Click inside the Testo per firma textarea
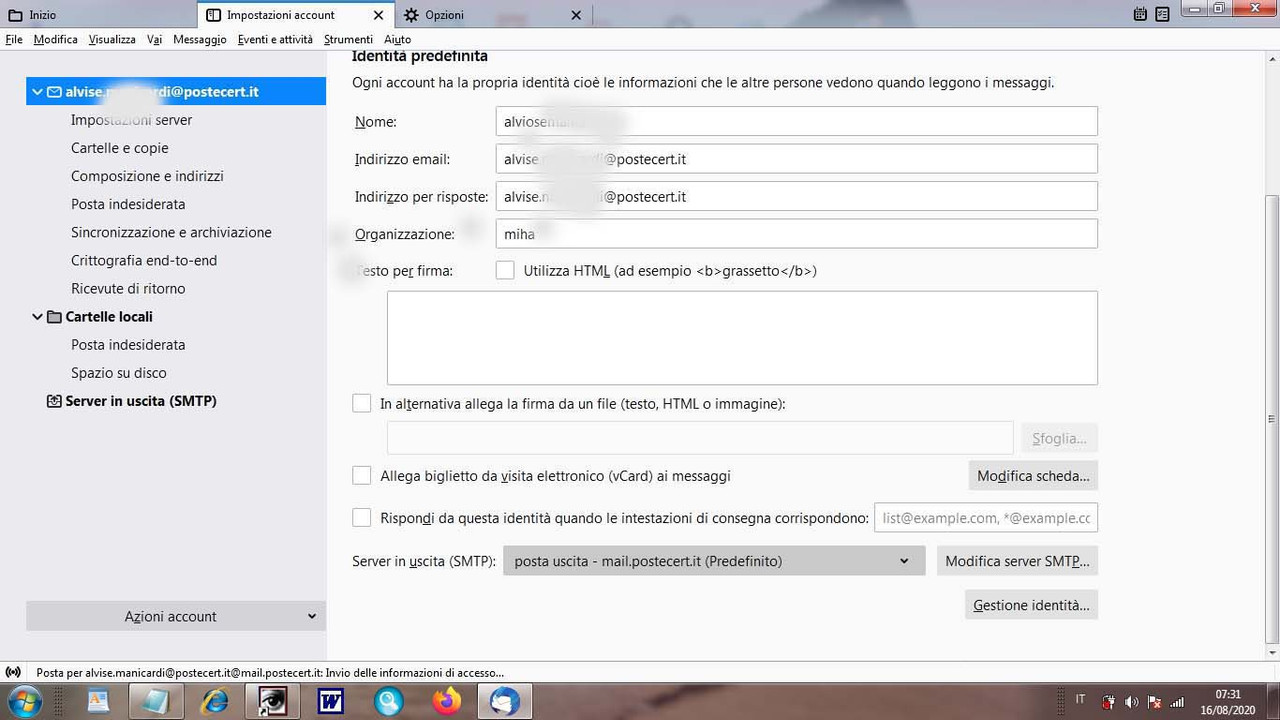The width and height of the screenshot is (1280, 720). point(742,338)
